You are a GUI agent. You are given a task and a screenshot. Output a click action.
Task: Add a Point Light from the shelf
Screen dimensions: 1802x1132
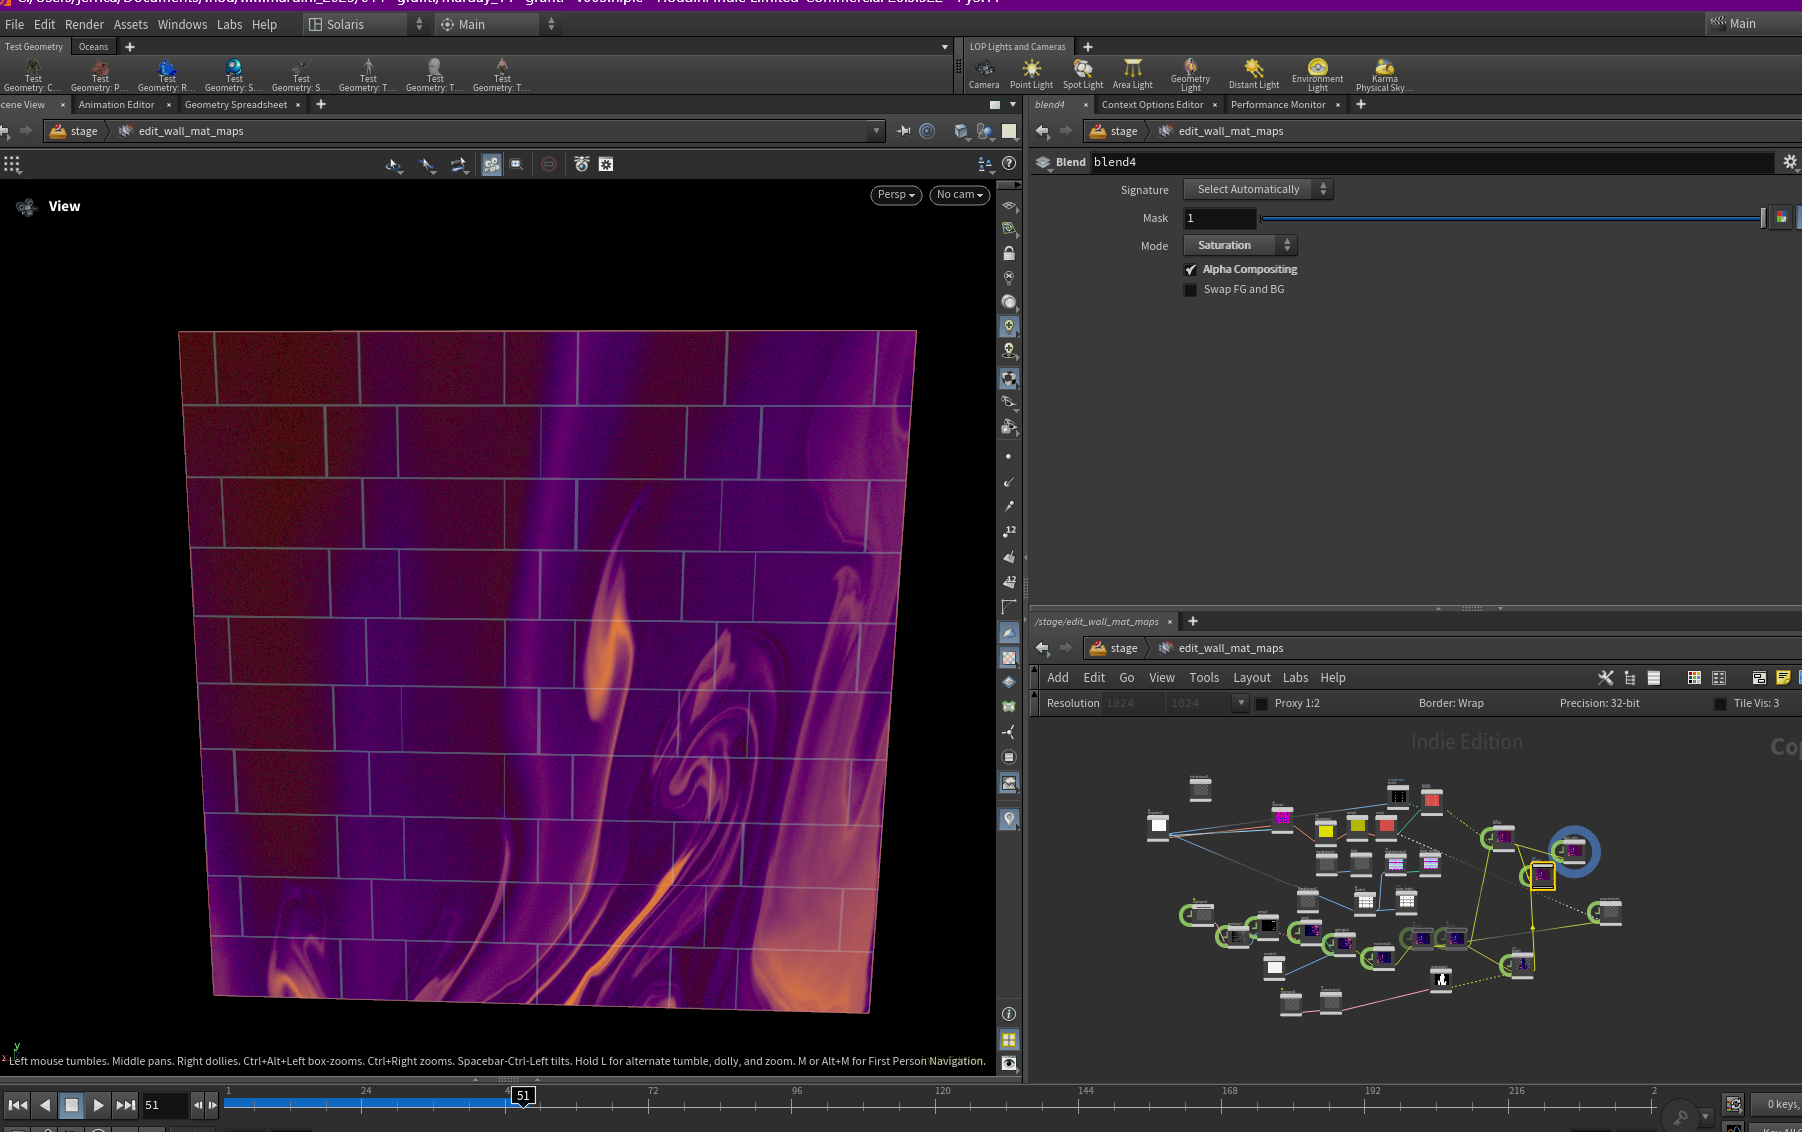[1031, 73]
